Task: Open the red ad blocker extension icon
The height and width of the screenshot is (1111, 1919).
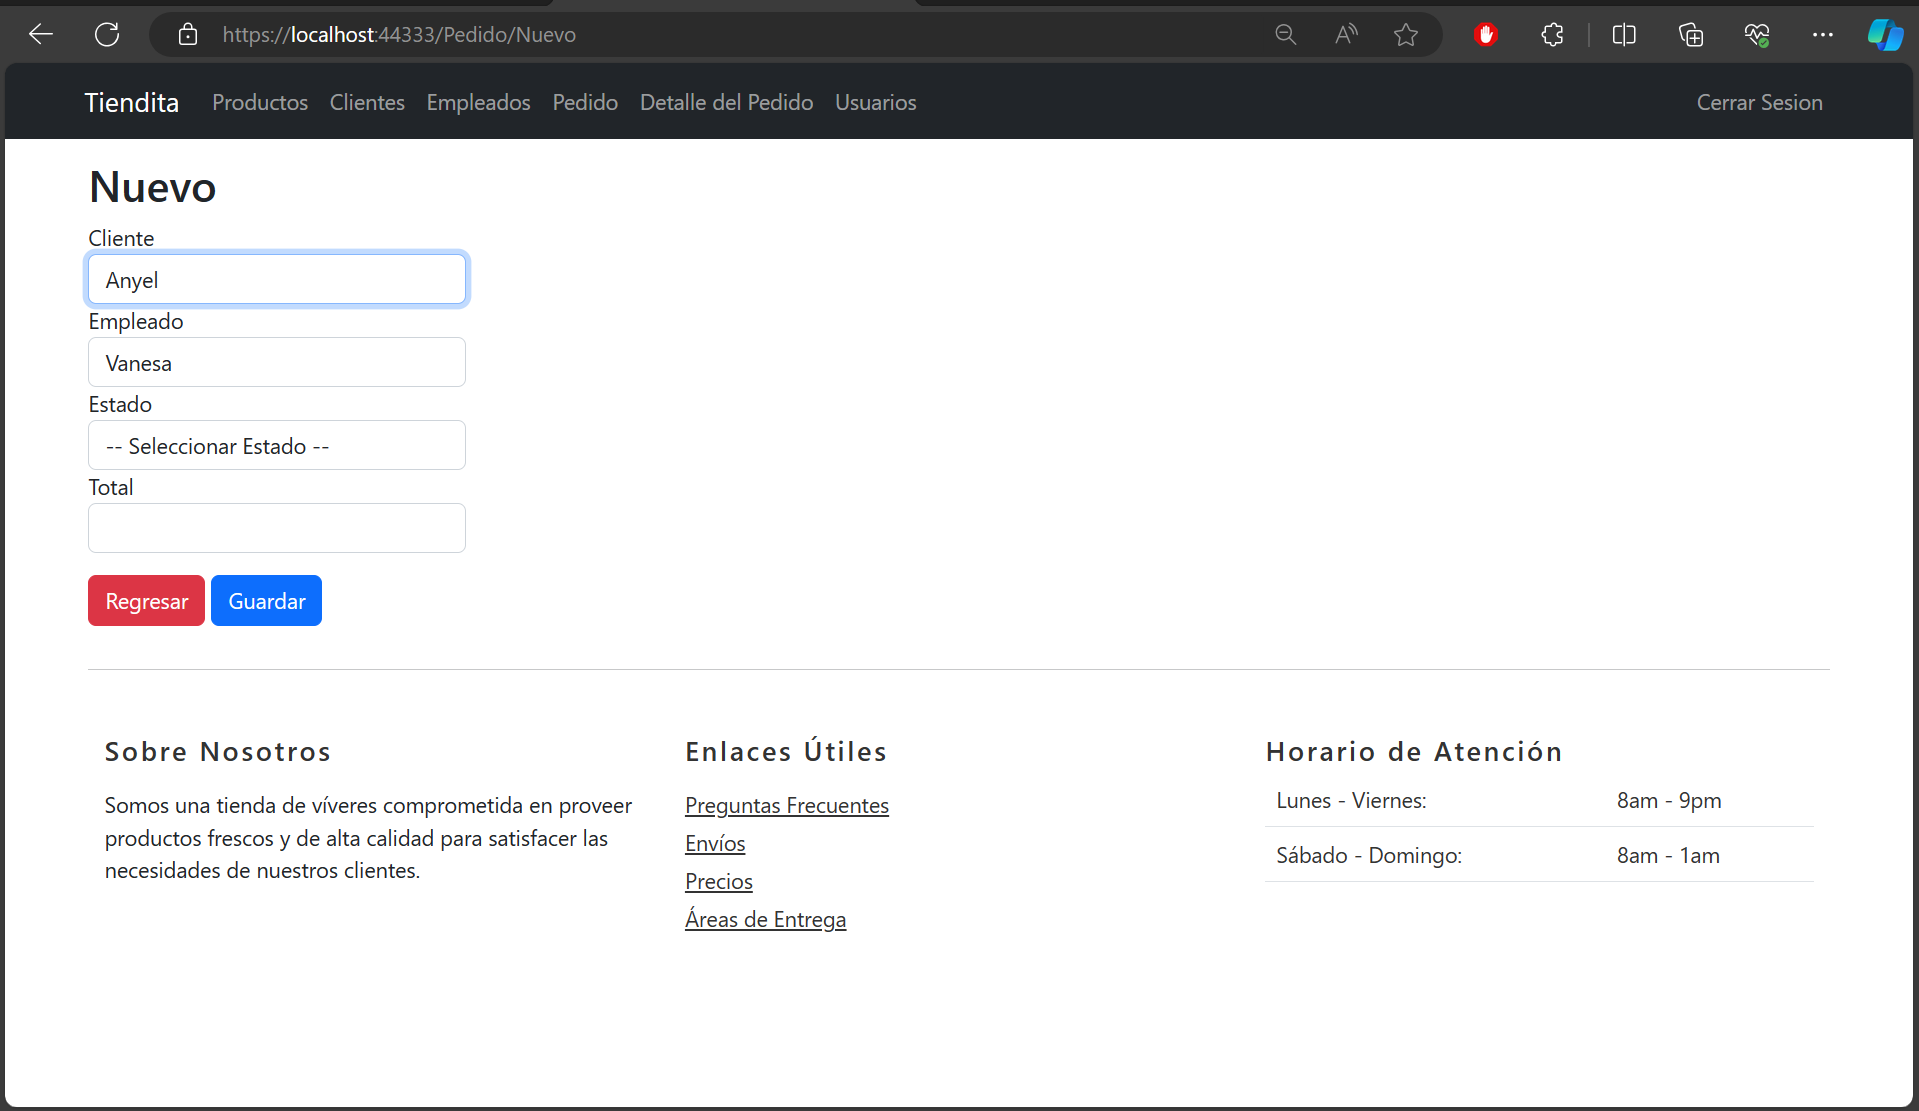Action: (x=1486, y=35)
